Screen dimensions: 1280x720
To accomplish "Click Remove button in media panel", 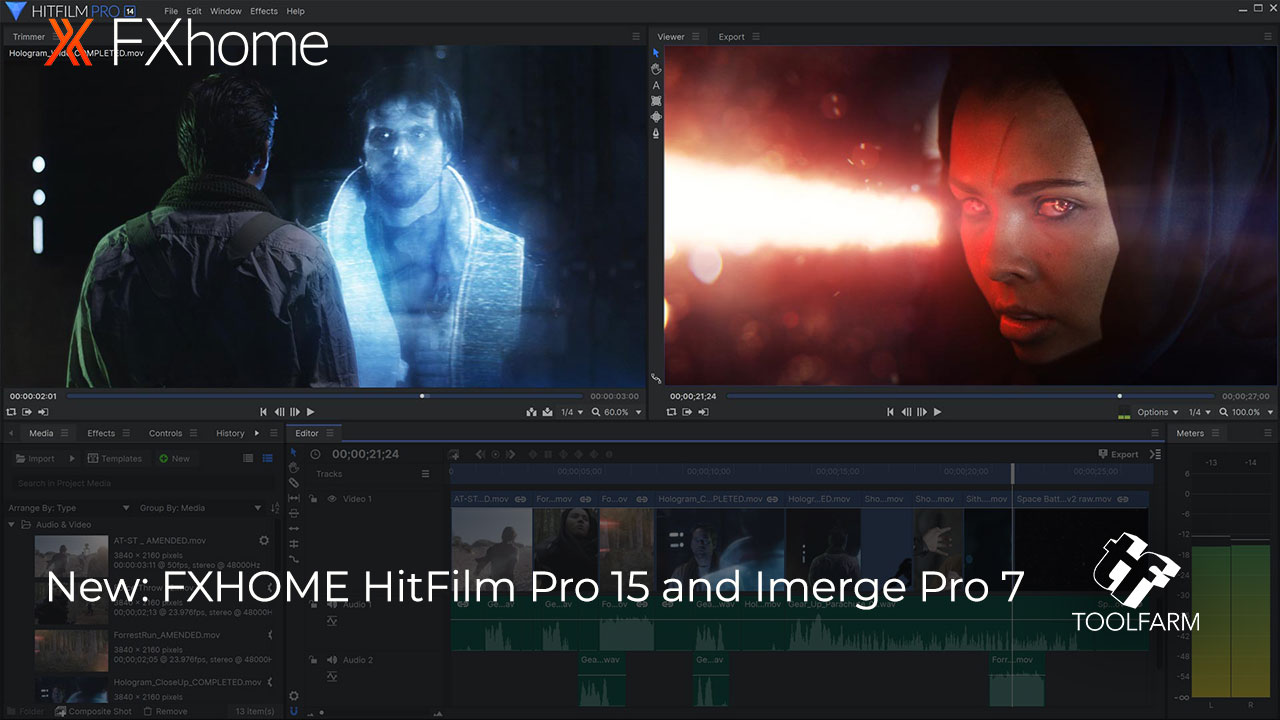I will click(166, 711).
